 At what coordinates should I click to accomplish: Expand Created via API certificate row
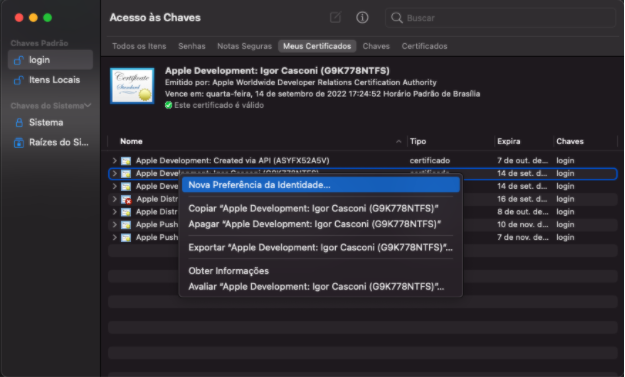point(114,161)
